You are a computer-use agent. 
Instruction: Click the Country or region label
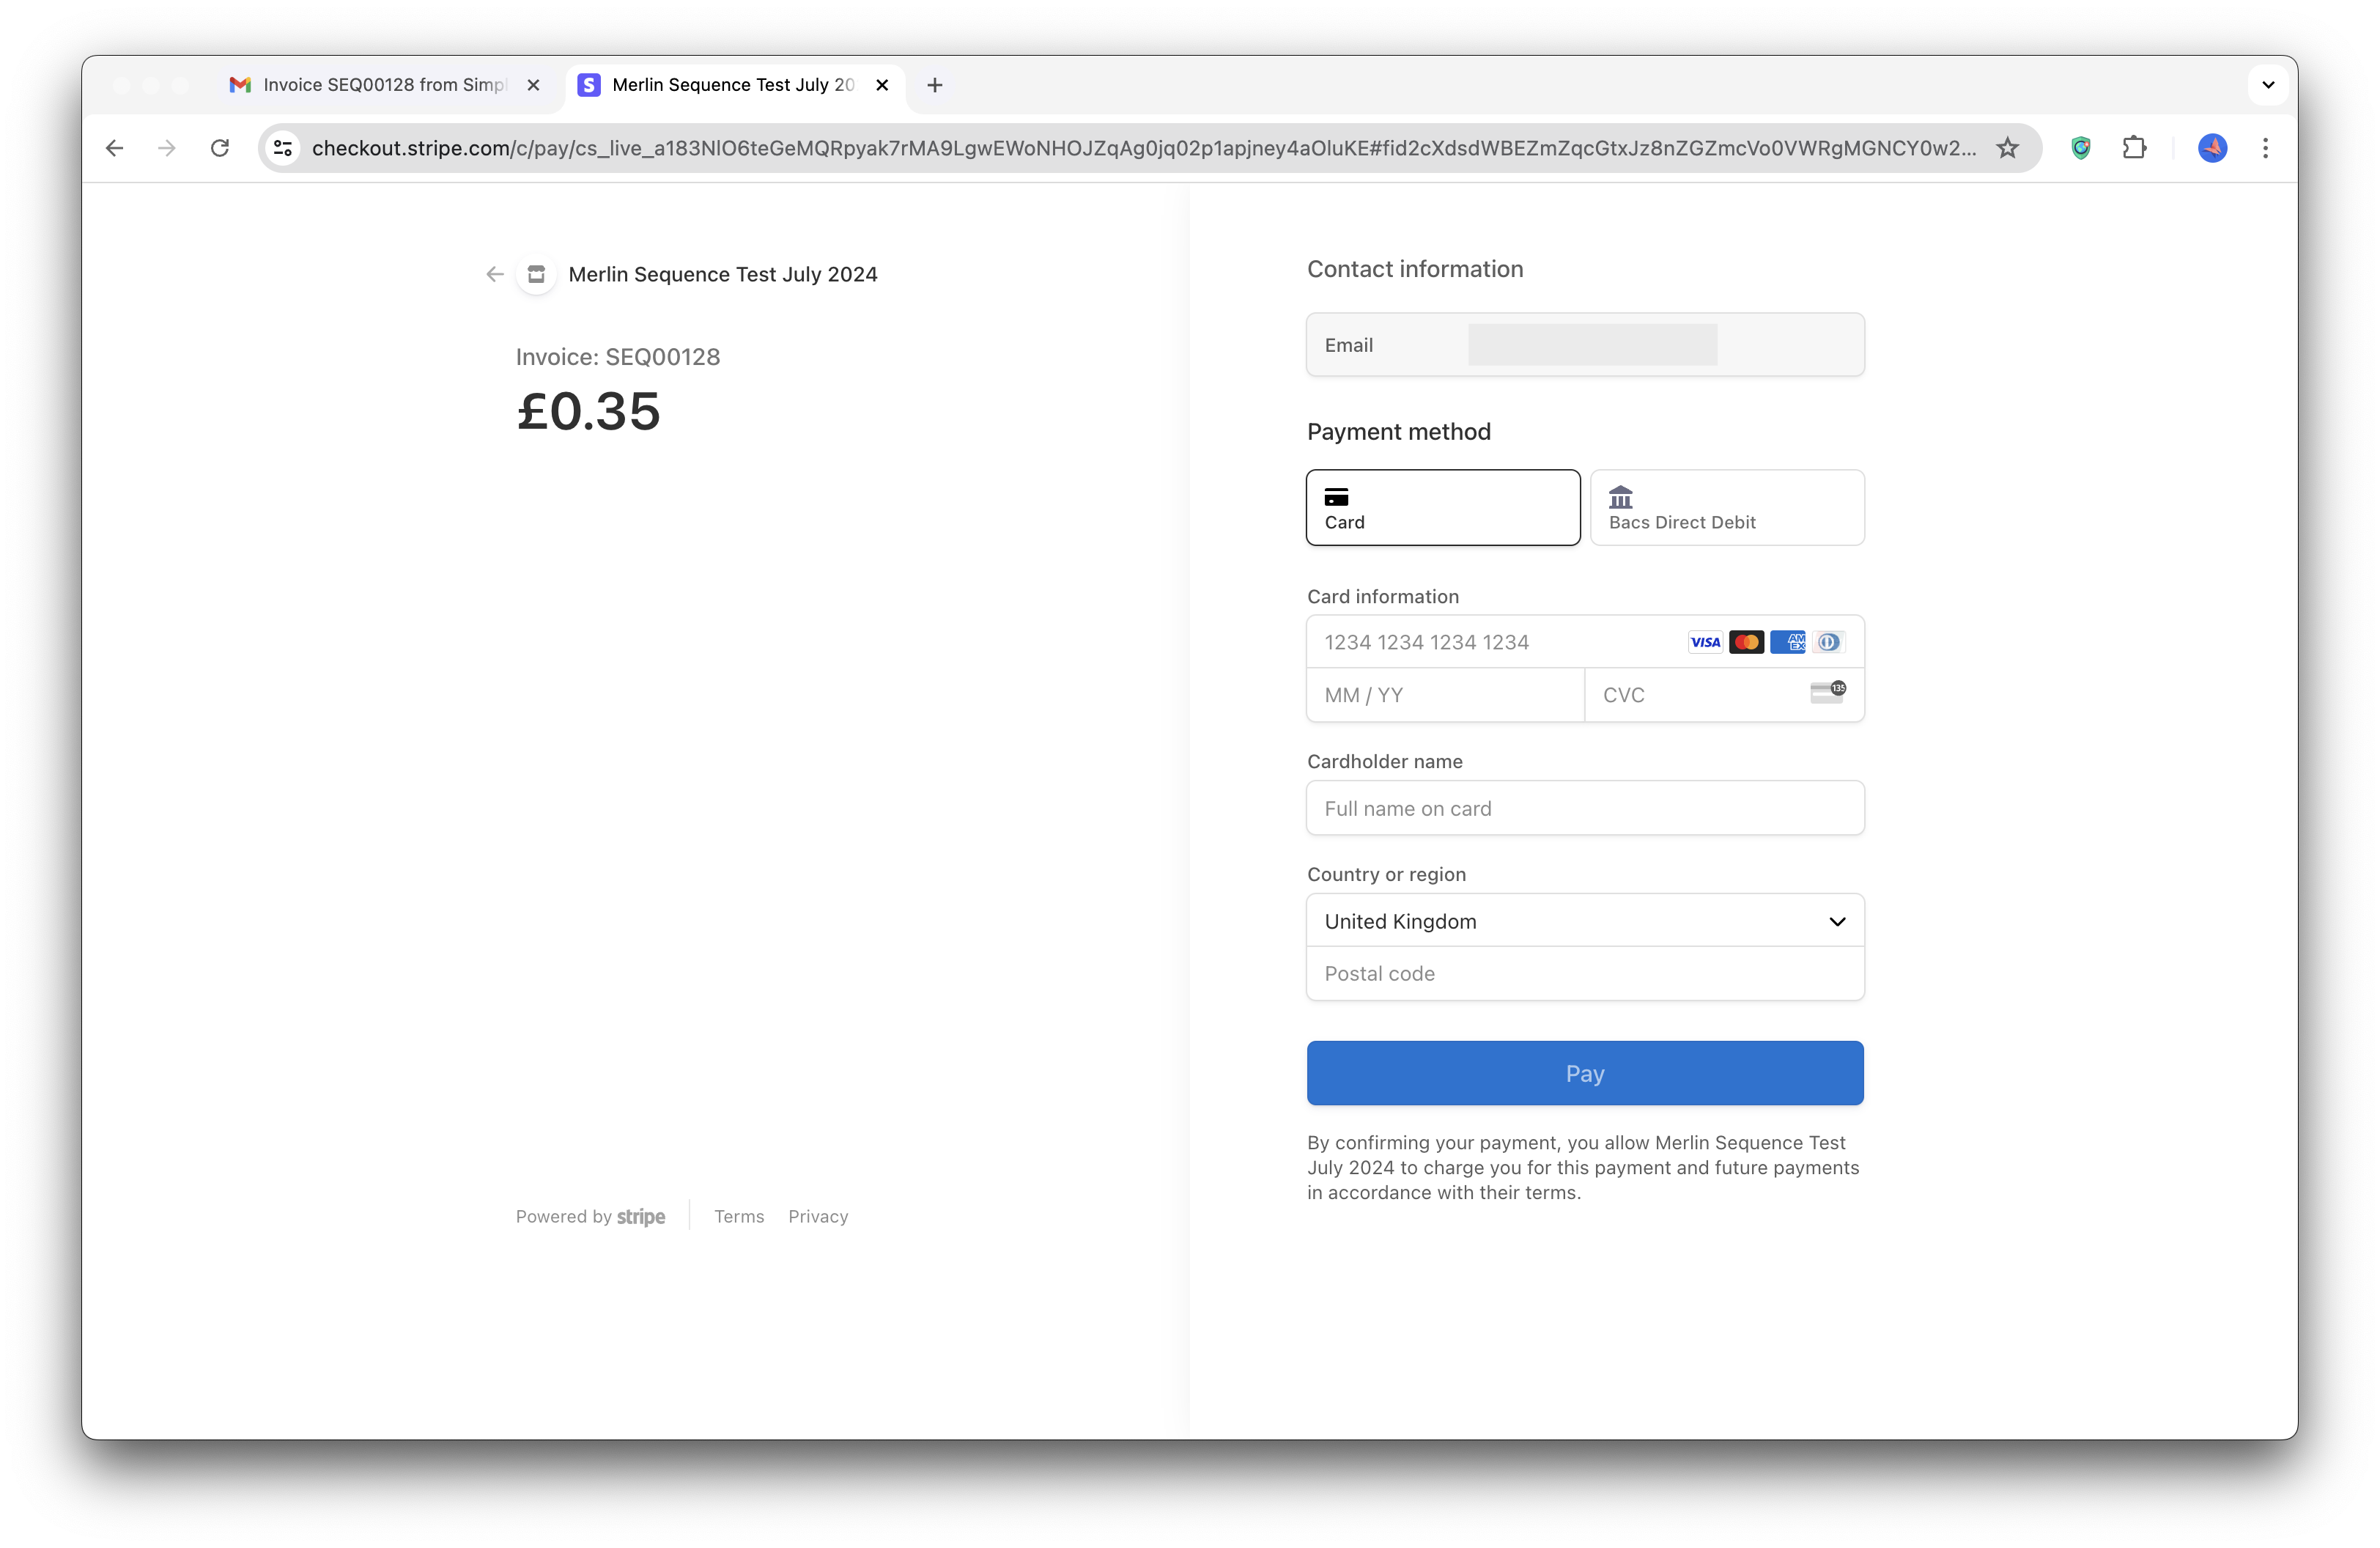[x=1387, y=874]
